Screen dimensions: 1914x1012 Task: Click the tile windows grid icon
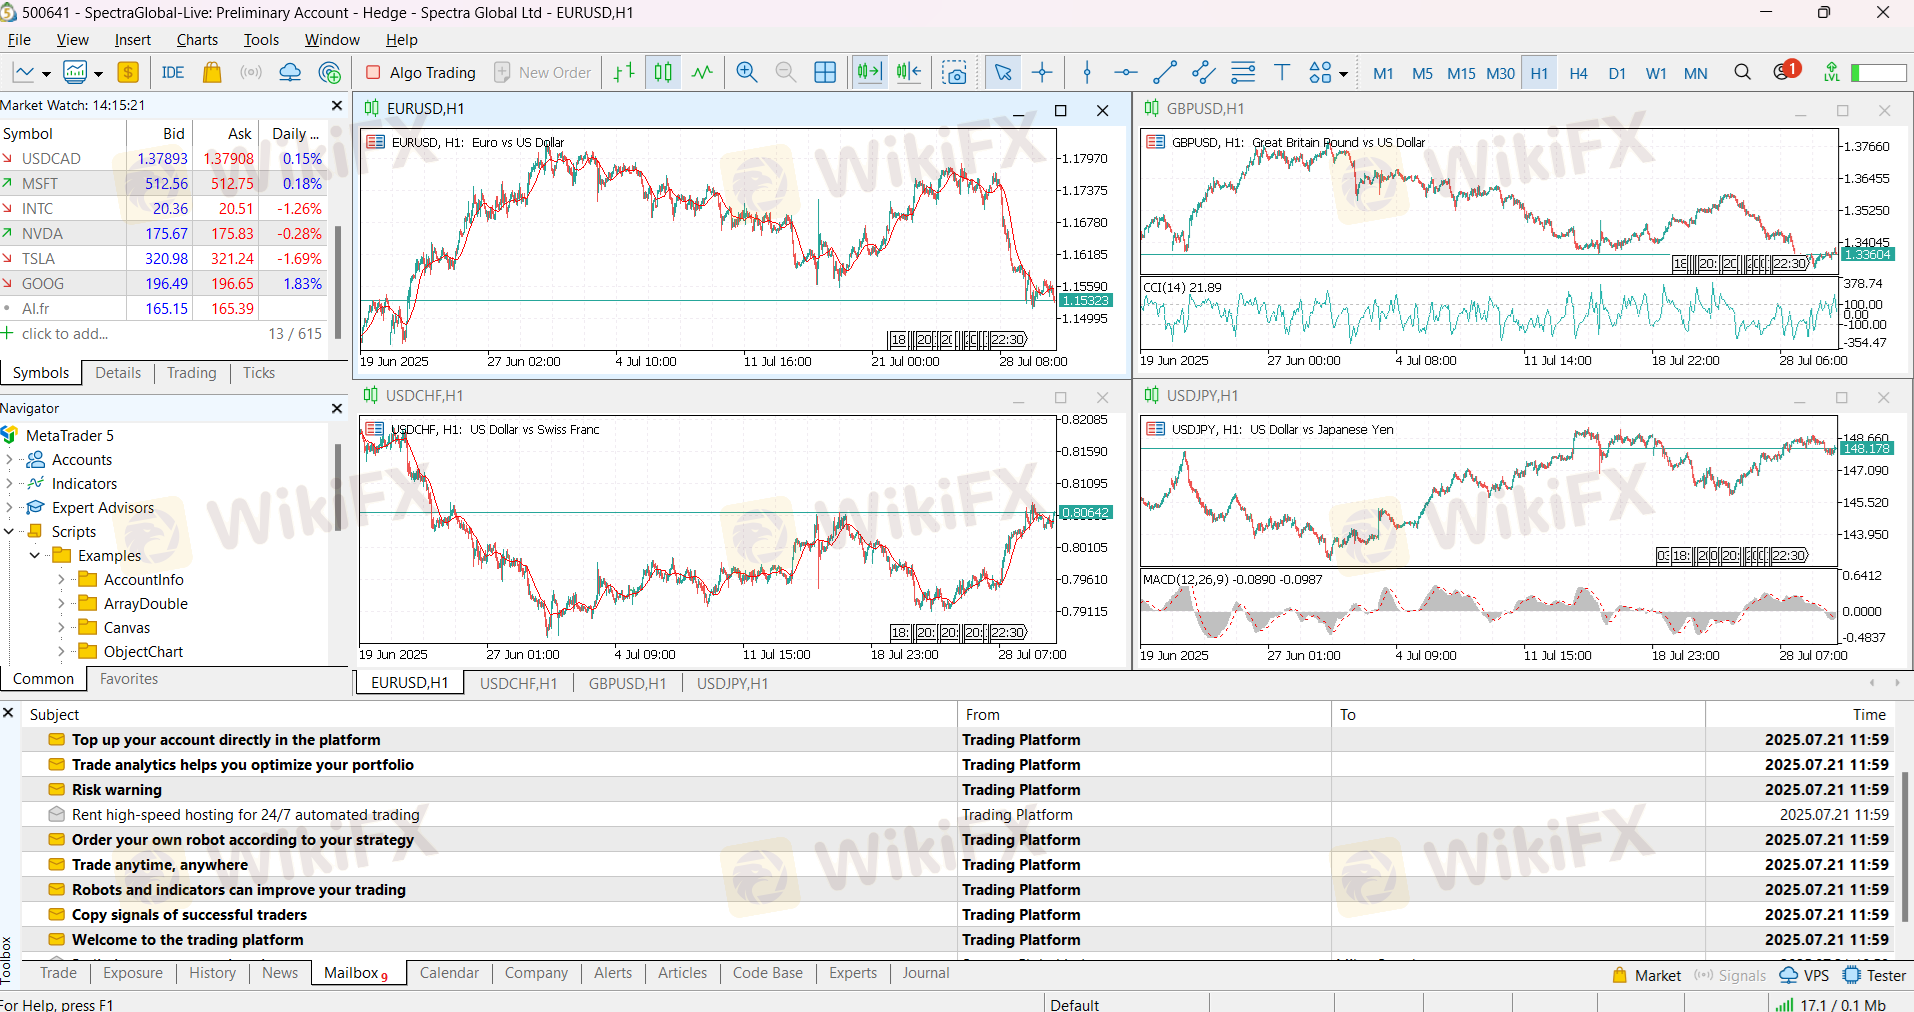click(825, 72)
